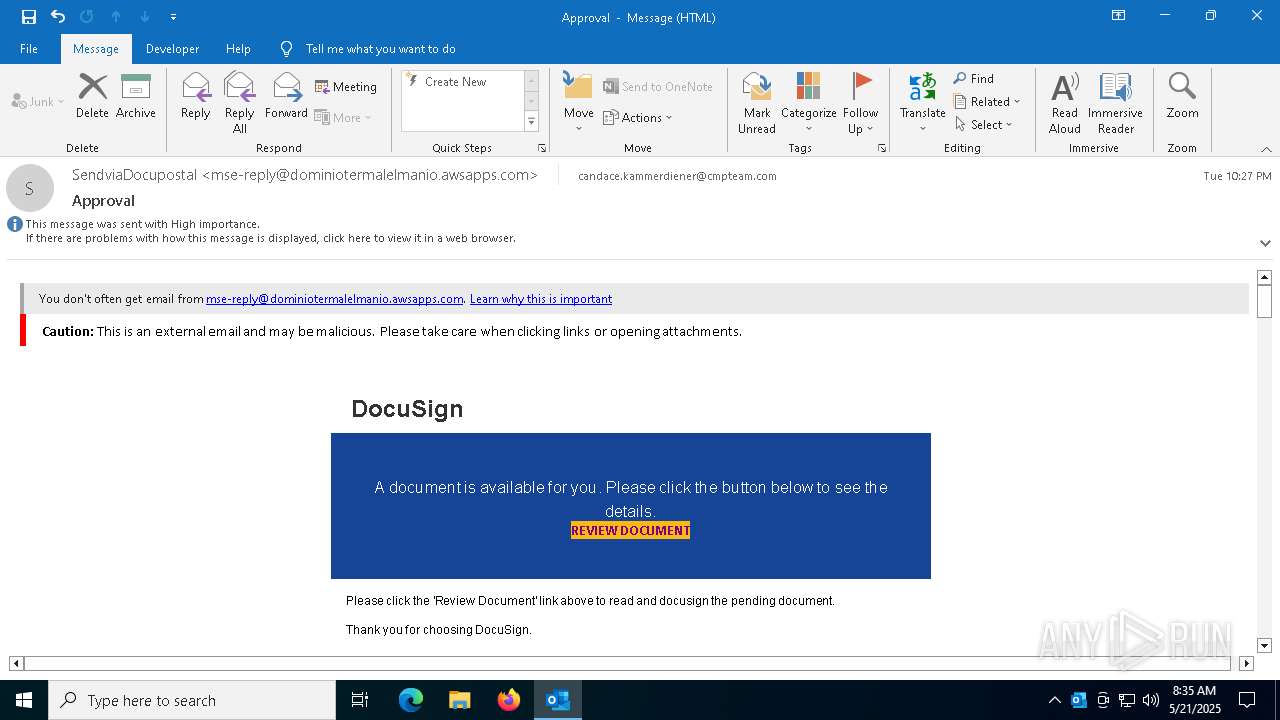
Task: Switch to the Message ribbon tab
Action: pos(96,49)
